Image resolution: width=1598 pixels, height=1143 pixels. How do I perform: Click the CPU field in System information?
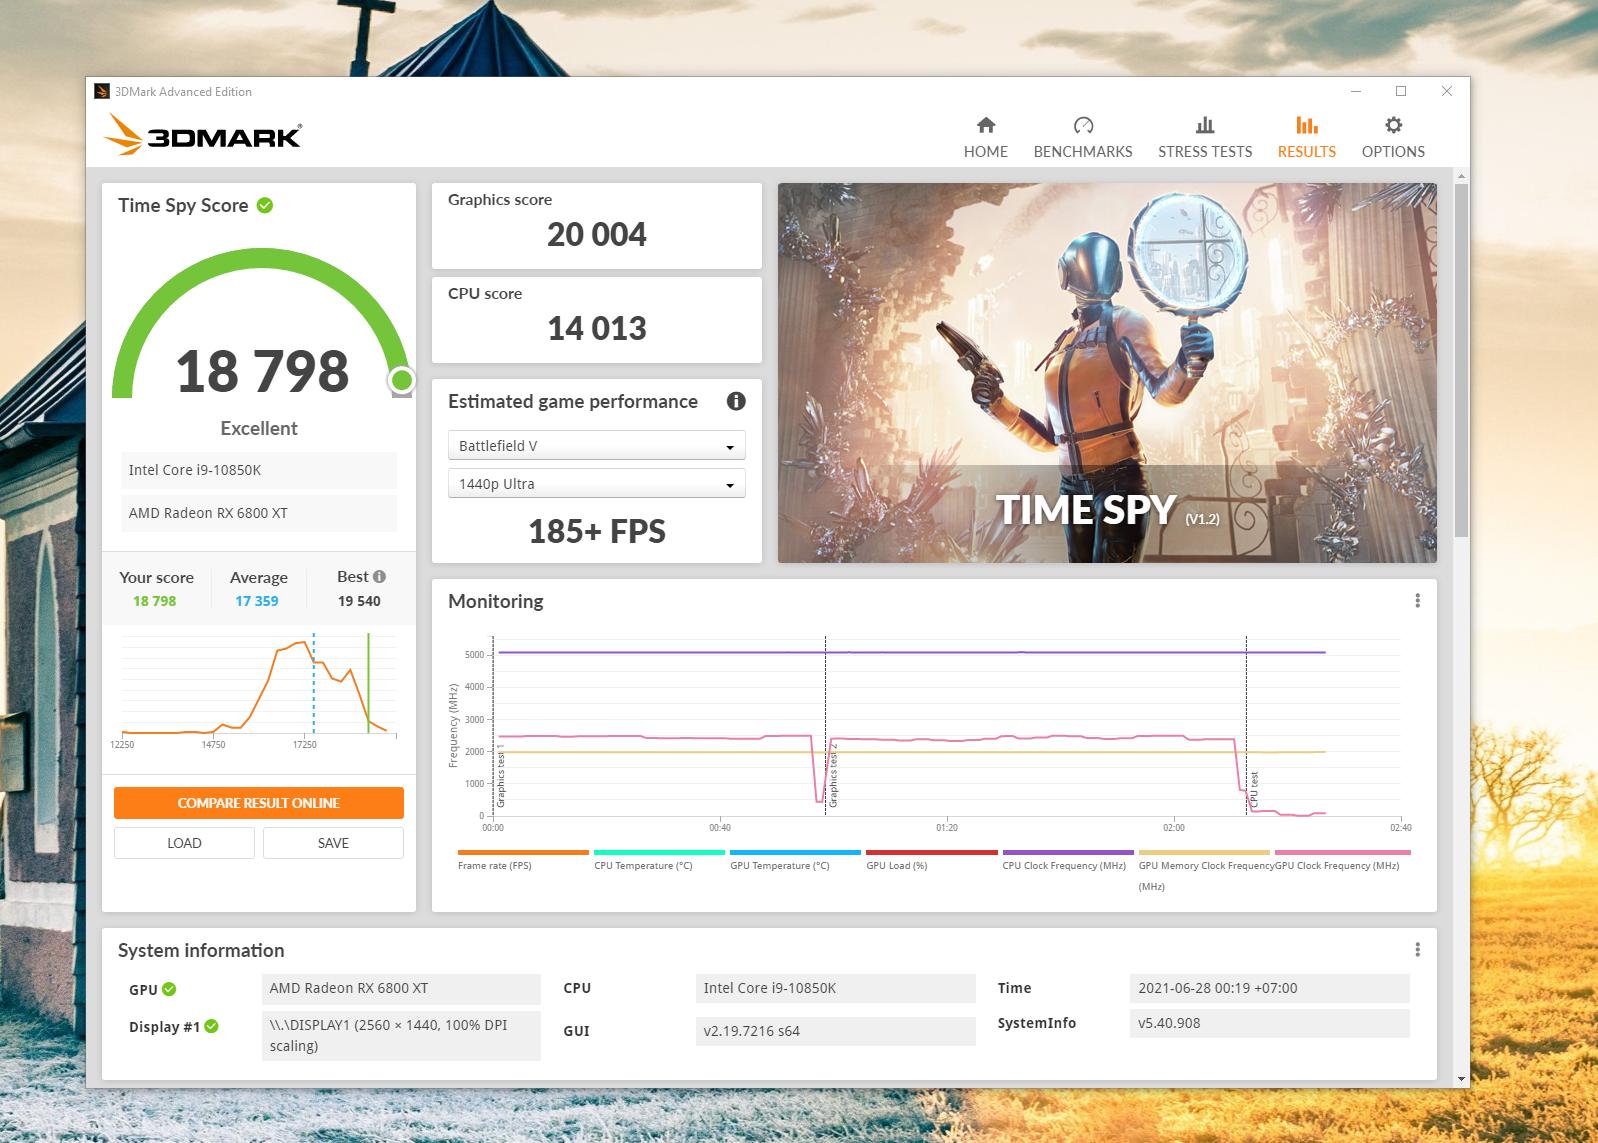click(x=836, y=988)
